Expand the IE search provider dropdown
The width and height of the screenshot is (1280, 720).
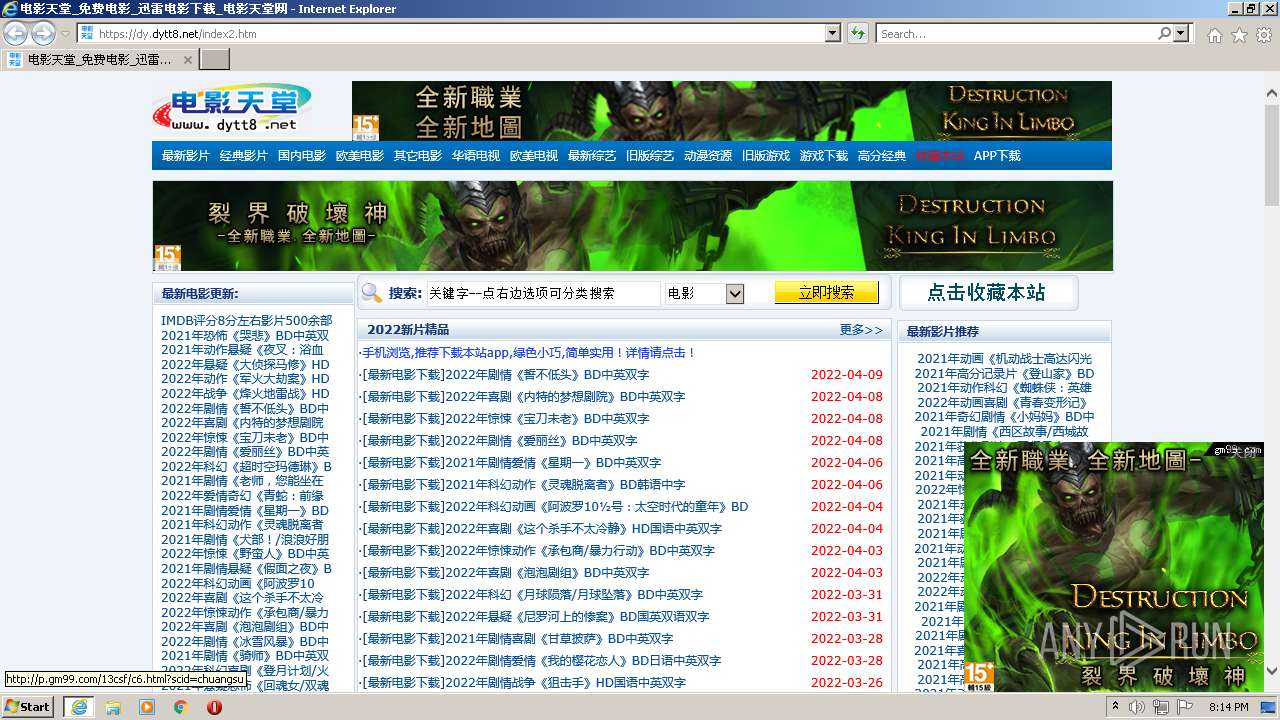1181,33
